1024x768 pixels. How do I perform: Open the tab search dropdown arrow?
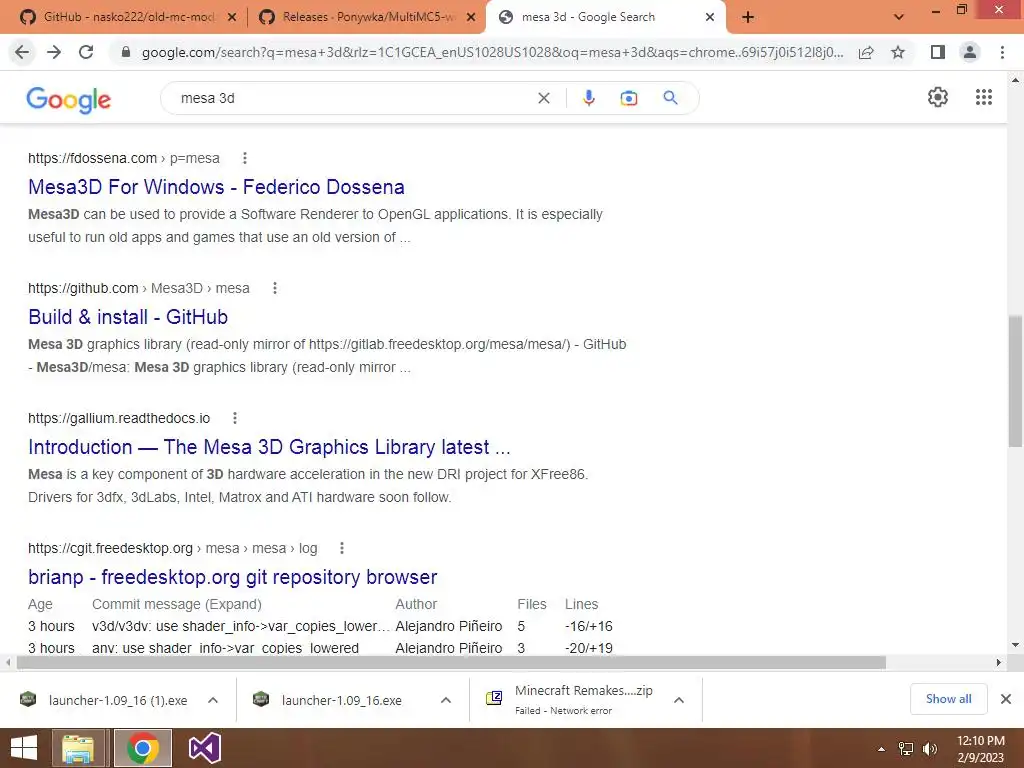899,17
